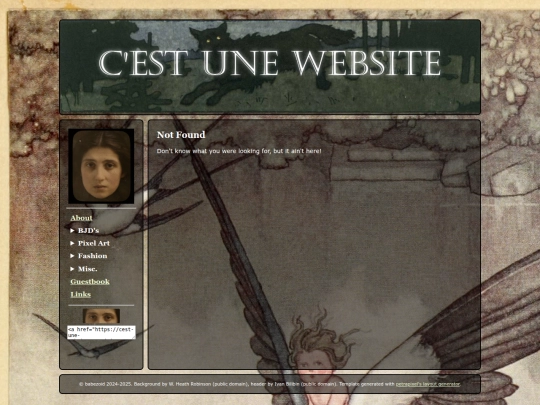This screenshot has height=405, width=540.
Task: Click the portrait image in sidebar
Action: [x=101, y=166]
